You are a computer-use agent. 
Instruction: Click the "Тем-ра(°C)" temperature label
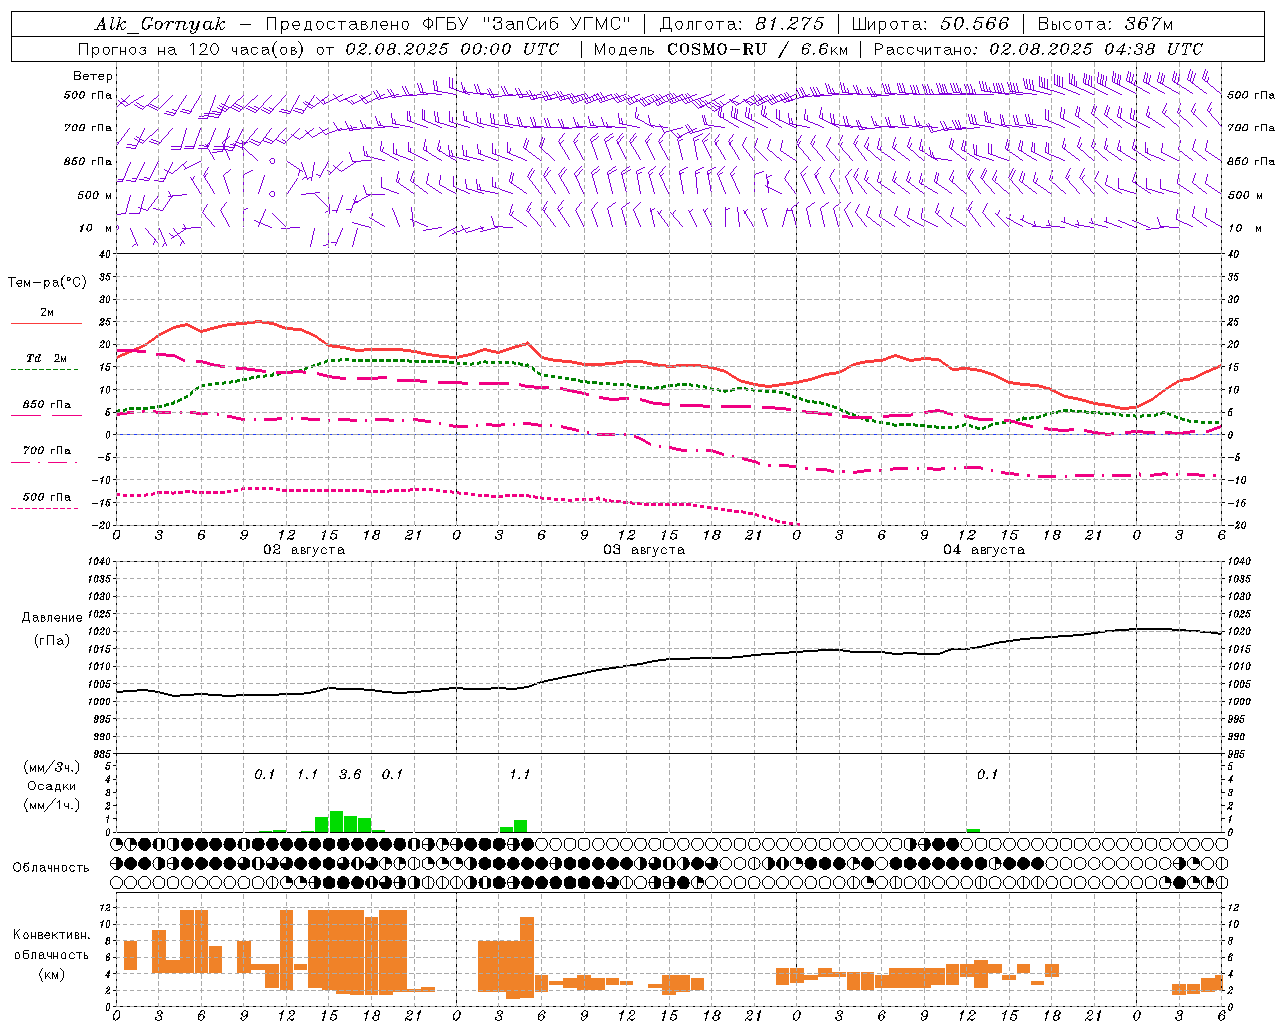coord(47,283)
